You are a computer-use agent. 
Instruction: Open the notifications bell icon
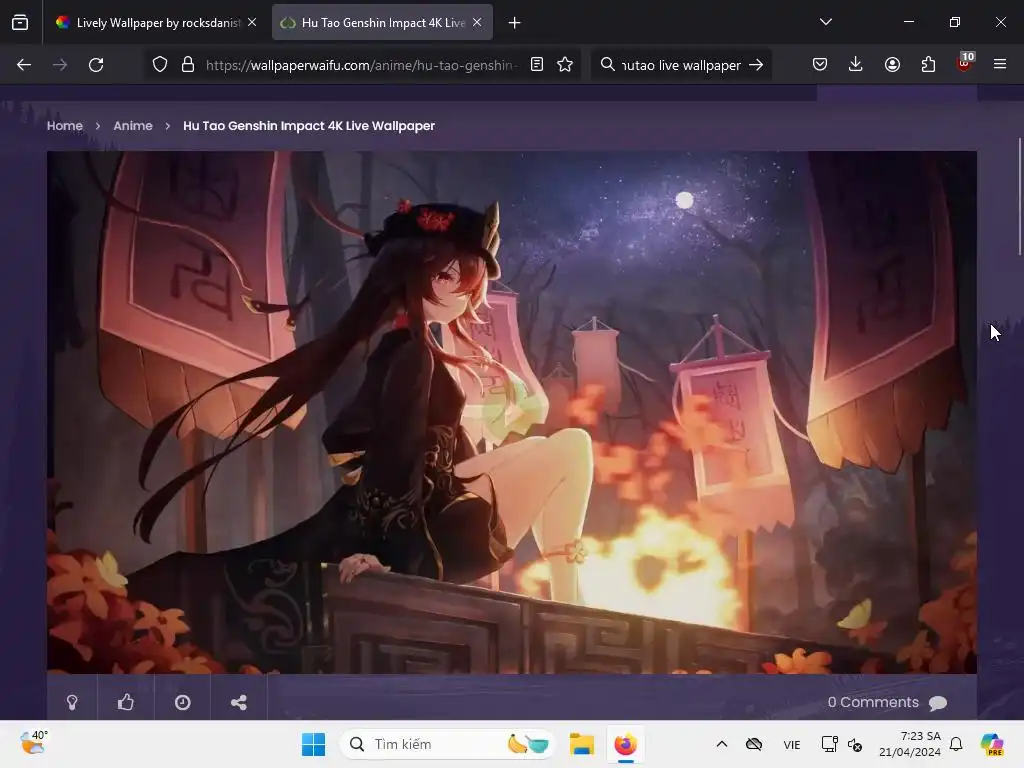(956, 744)
